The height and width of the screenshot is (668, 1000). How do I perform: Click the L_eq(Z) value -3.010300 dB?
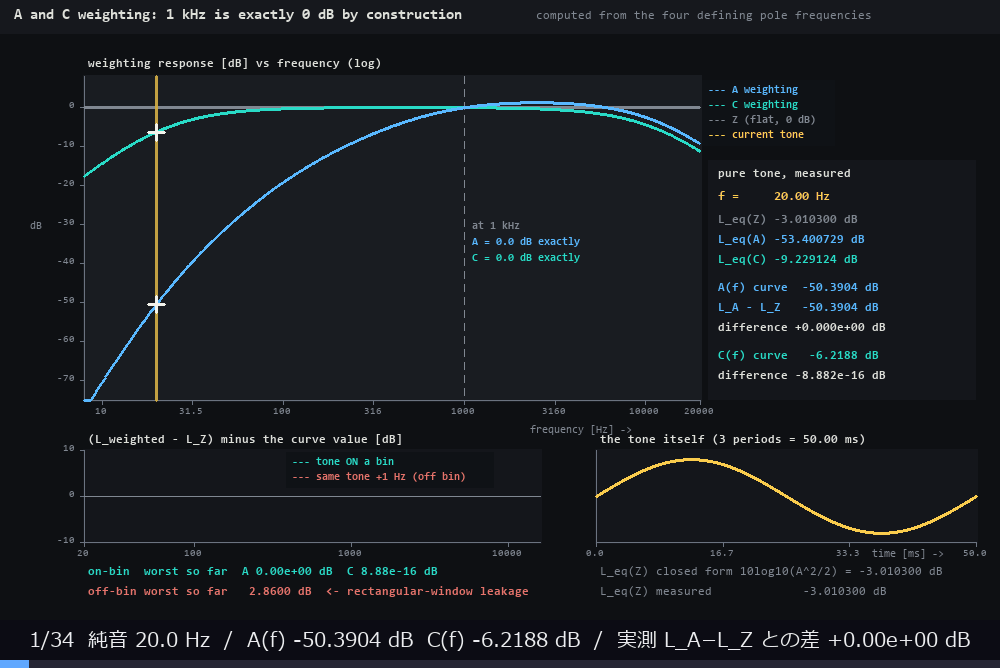pyautogui.click(x=816, y=219)
